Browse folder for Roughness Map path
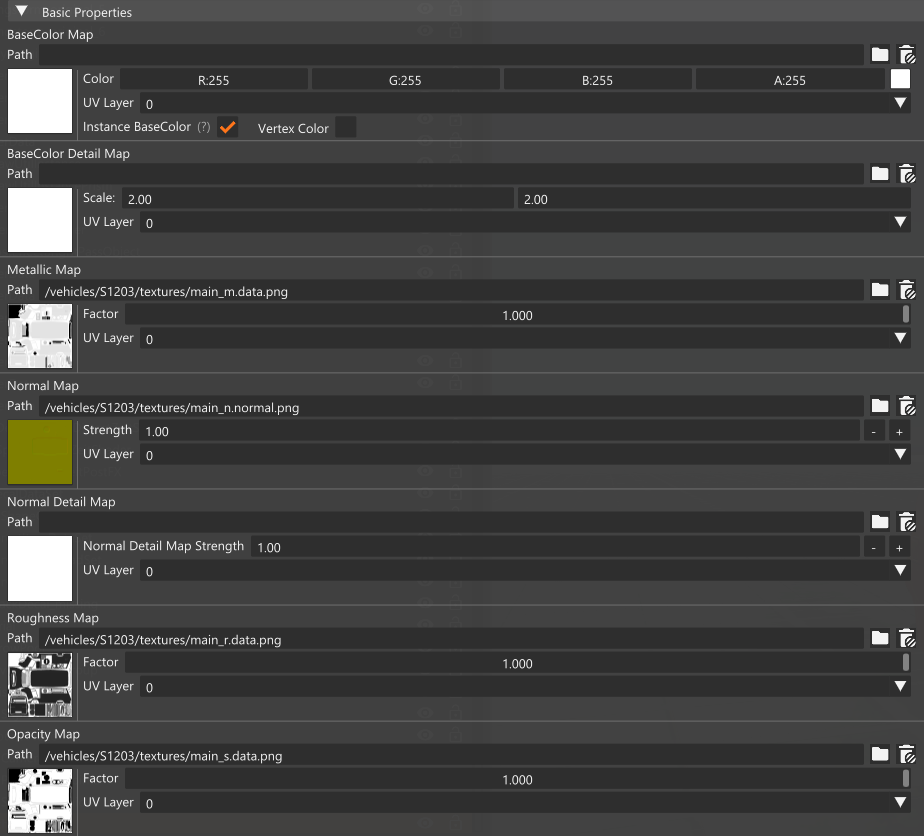 tap(880, 638)
